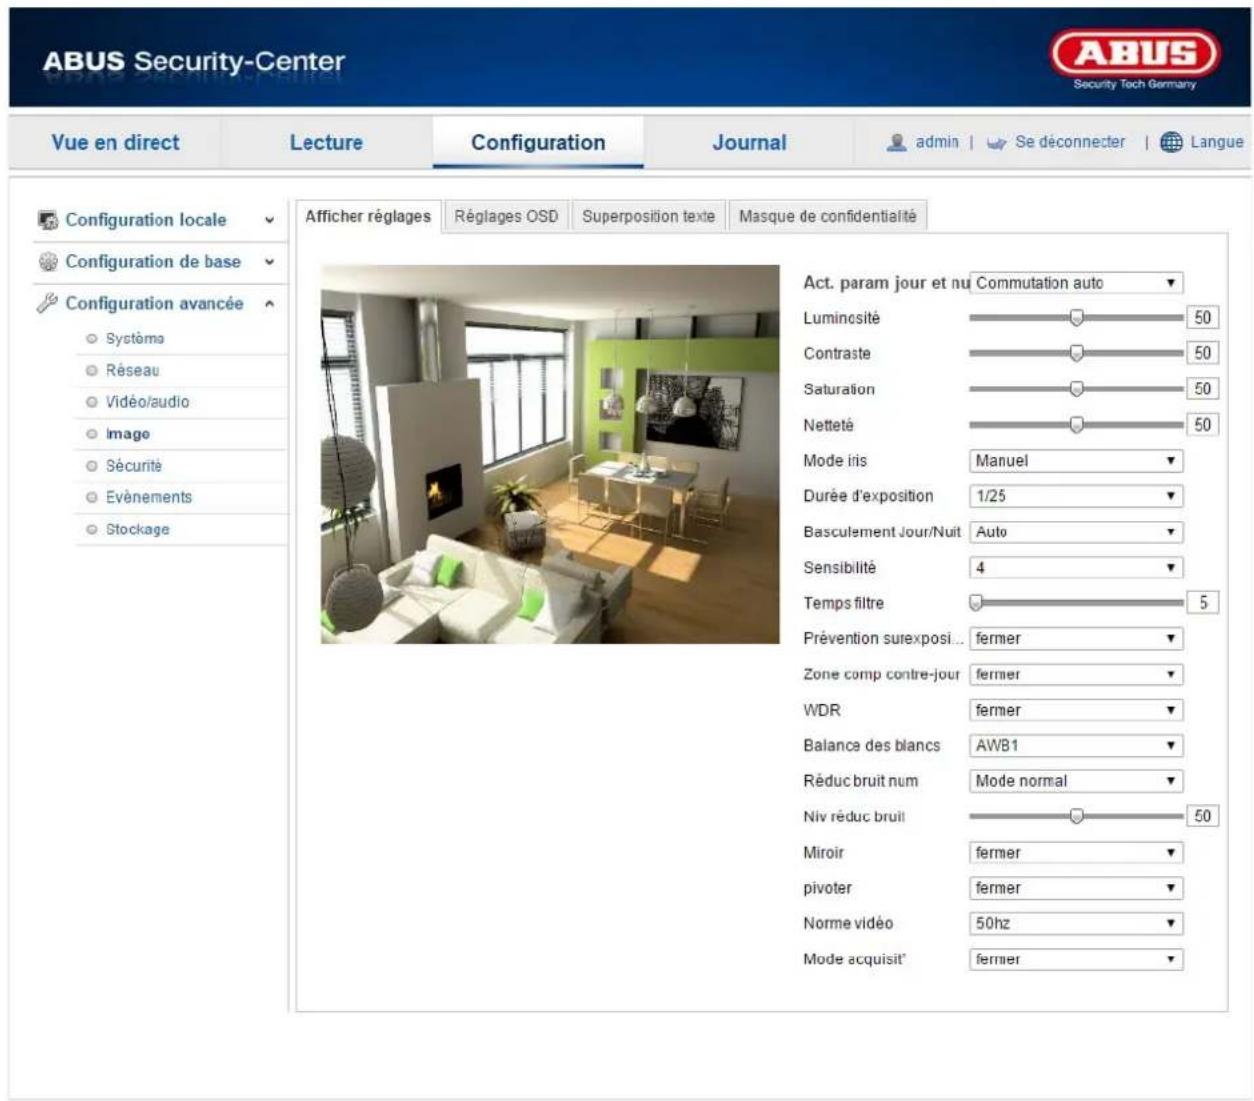
Task: Open the Prévention surexposition dropdown
Action: point(1076,638)
